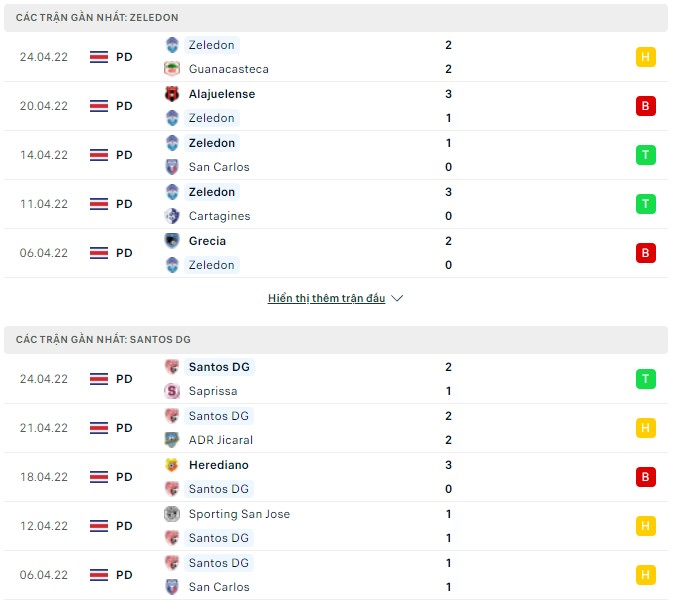Click the Sporting San Jose team name

[x=239, y=514]
